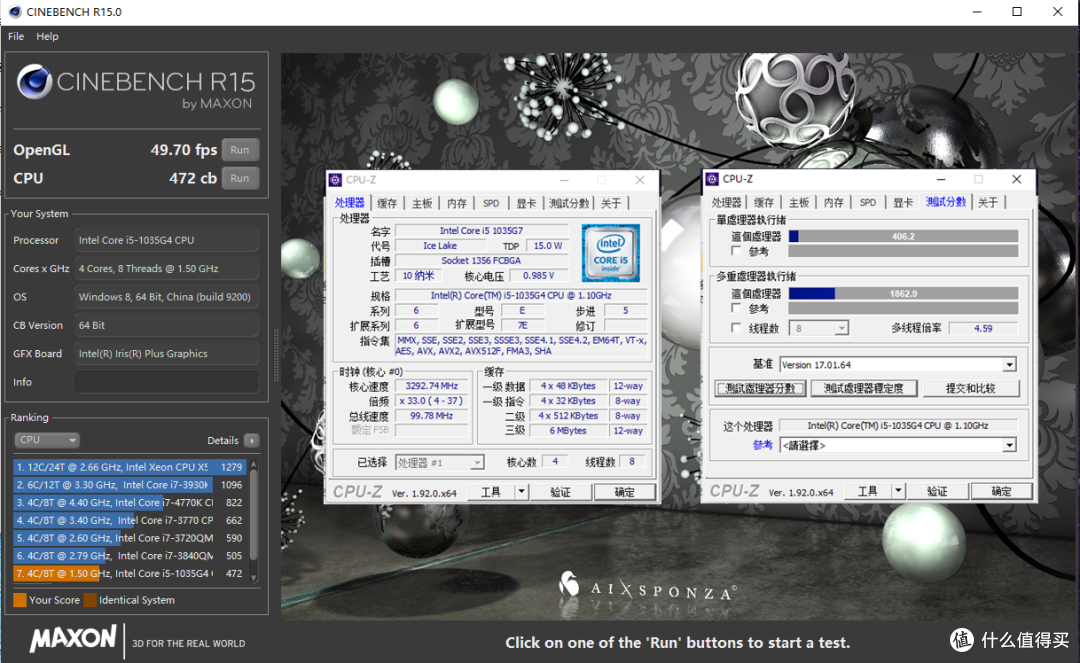
Task: Click 測試處理器穩定度 stress button
Action: tap(864, 388)
